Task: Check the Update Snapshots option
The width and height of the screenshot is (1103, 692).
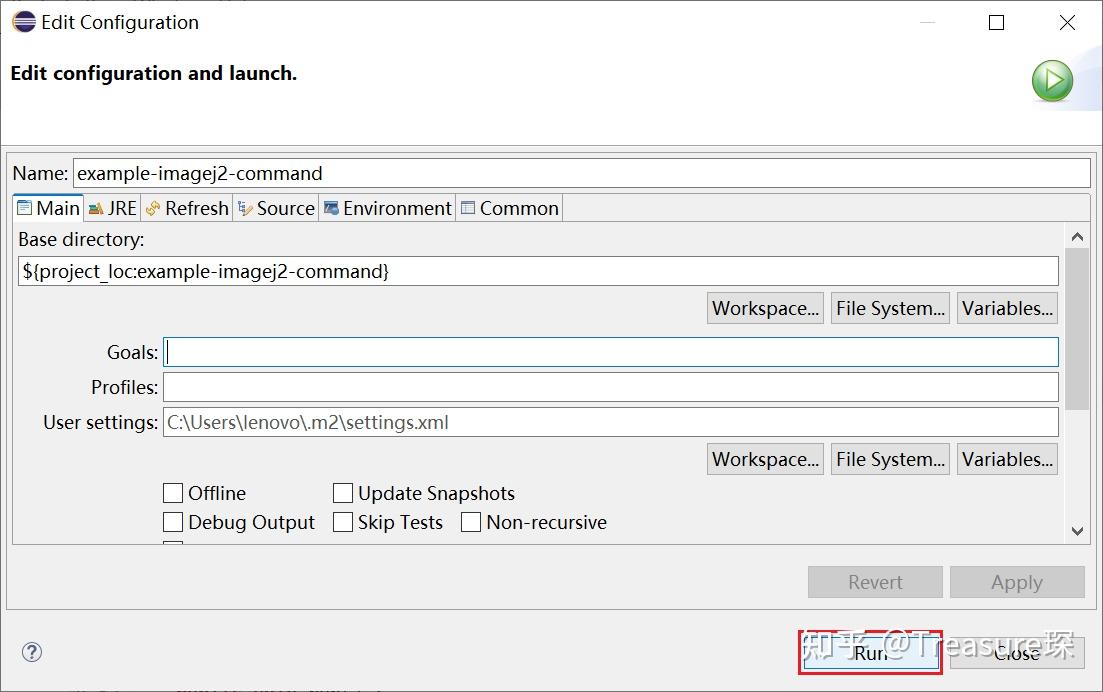Action: click(x=343, y=493)
